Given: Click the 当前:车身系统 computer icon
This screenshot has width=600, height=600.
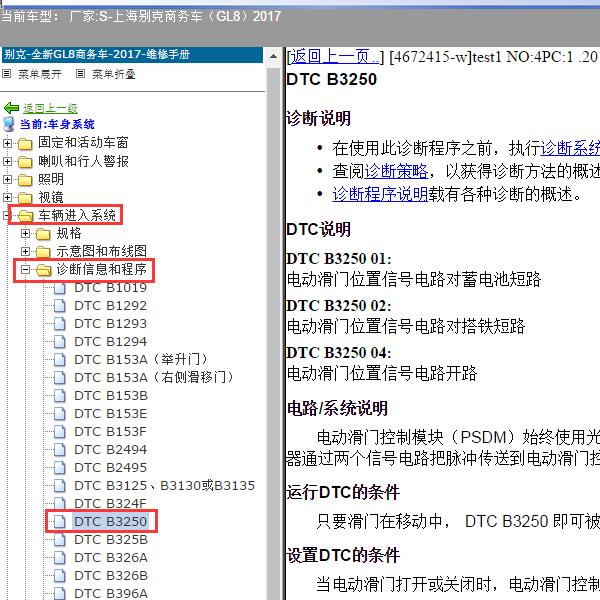Looking at the screenshot, I should coord(9,124).
